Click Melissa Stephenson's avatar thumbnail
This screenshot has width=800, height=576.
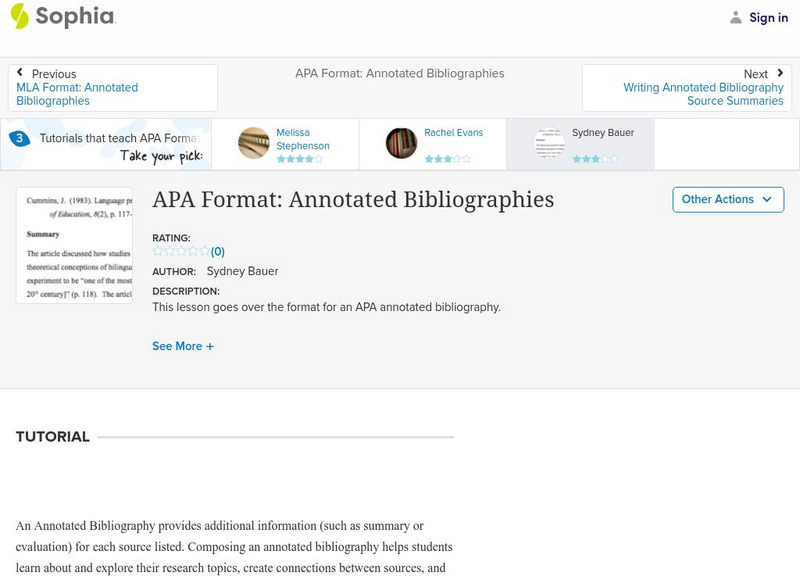(x=254, y=143)
